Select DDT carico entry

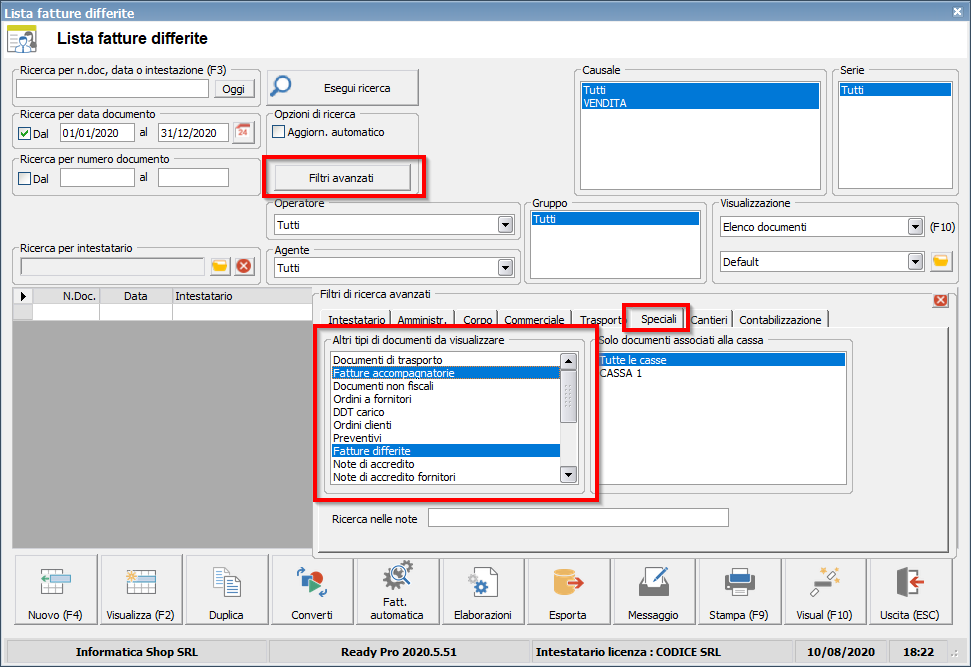[446, 412]
